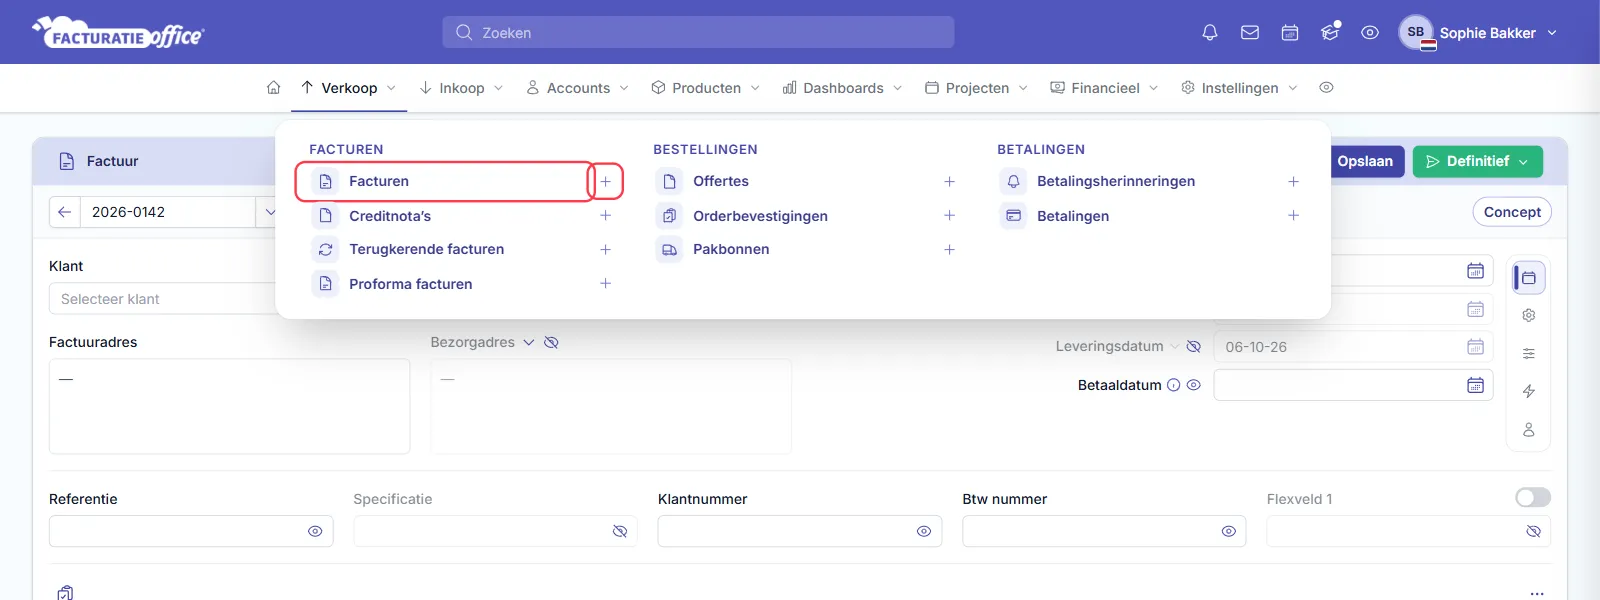Expand the Financieel menu
Image resolution: width=1600 pixels, height=600 pixels.
[x=1105, y=88]
